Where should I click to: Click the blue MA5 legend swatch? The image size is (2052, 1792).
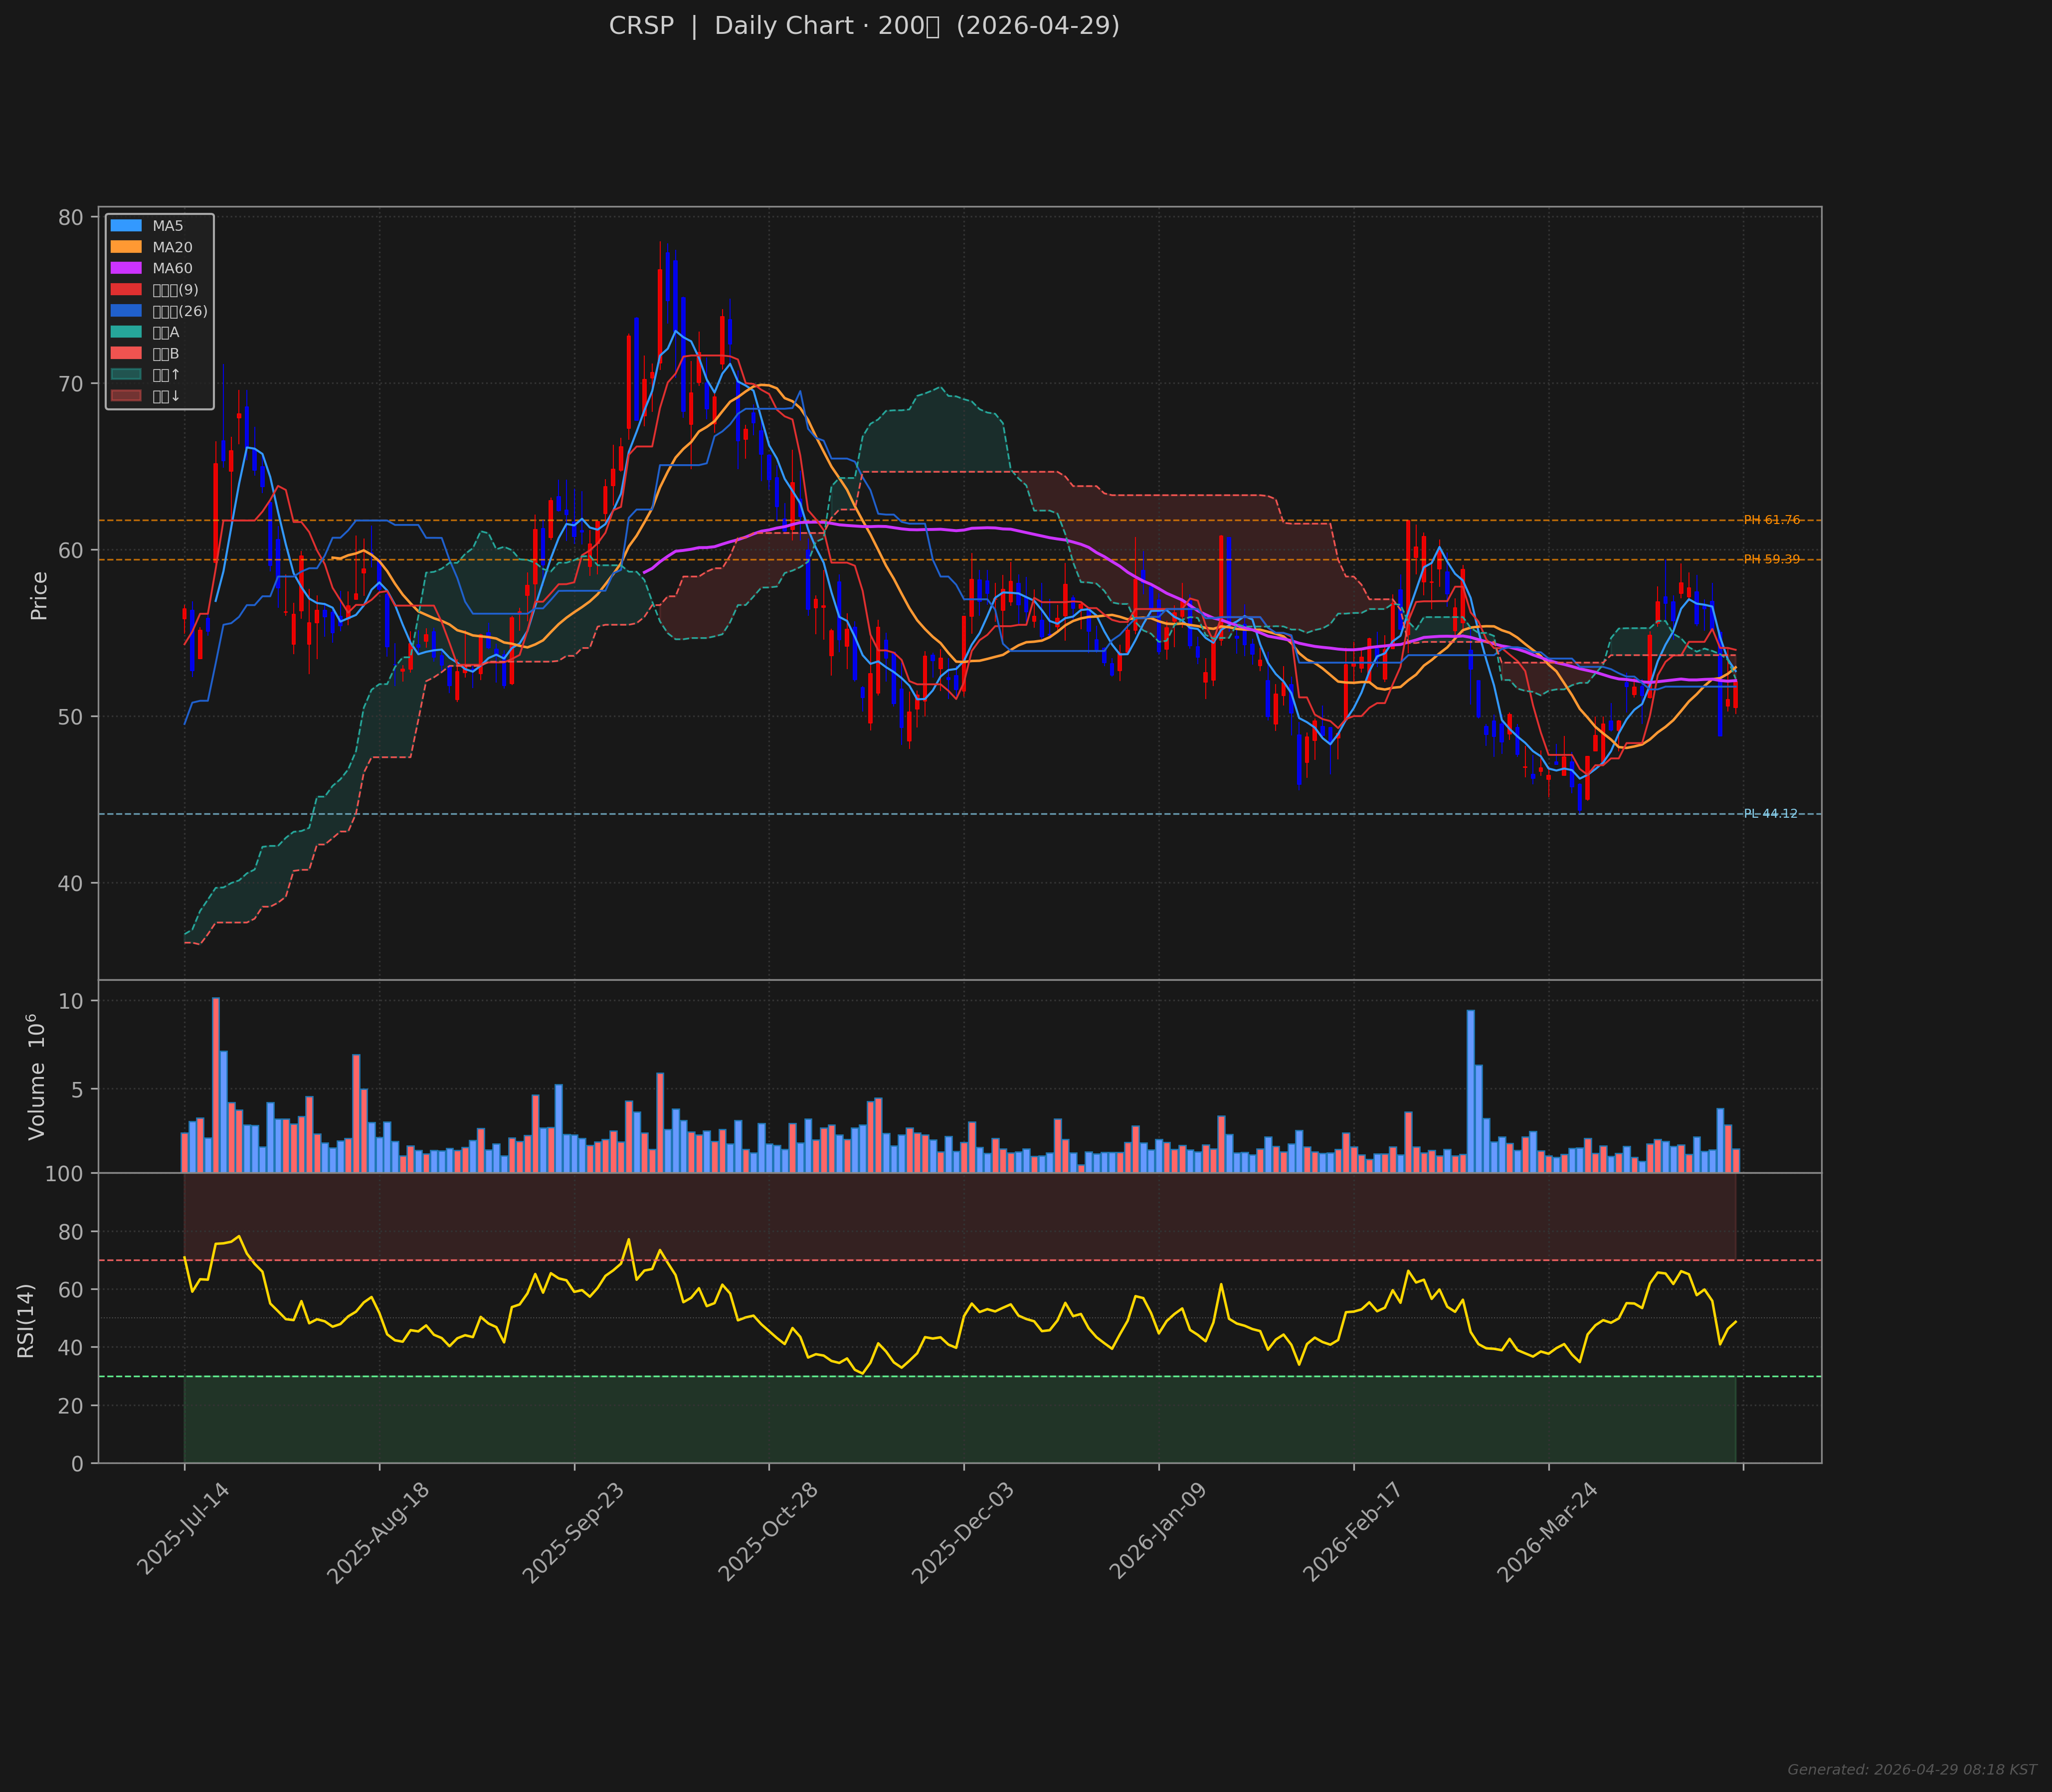[126, 226]
